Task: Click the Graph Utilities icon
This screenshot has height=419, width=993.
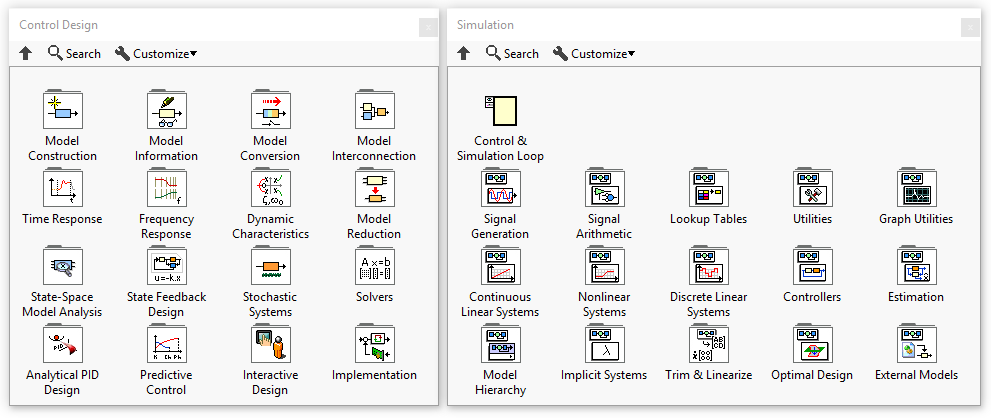Action: [x=916, y=188]
